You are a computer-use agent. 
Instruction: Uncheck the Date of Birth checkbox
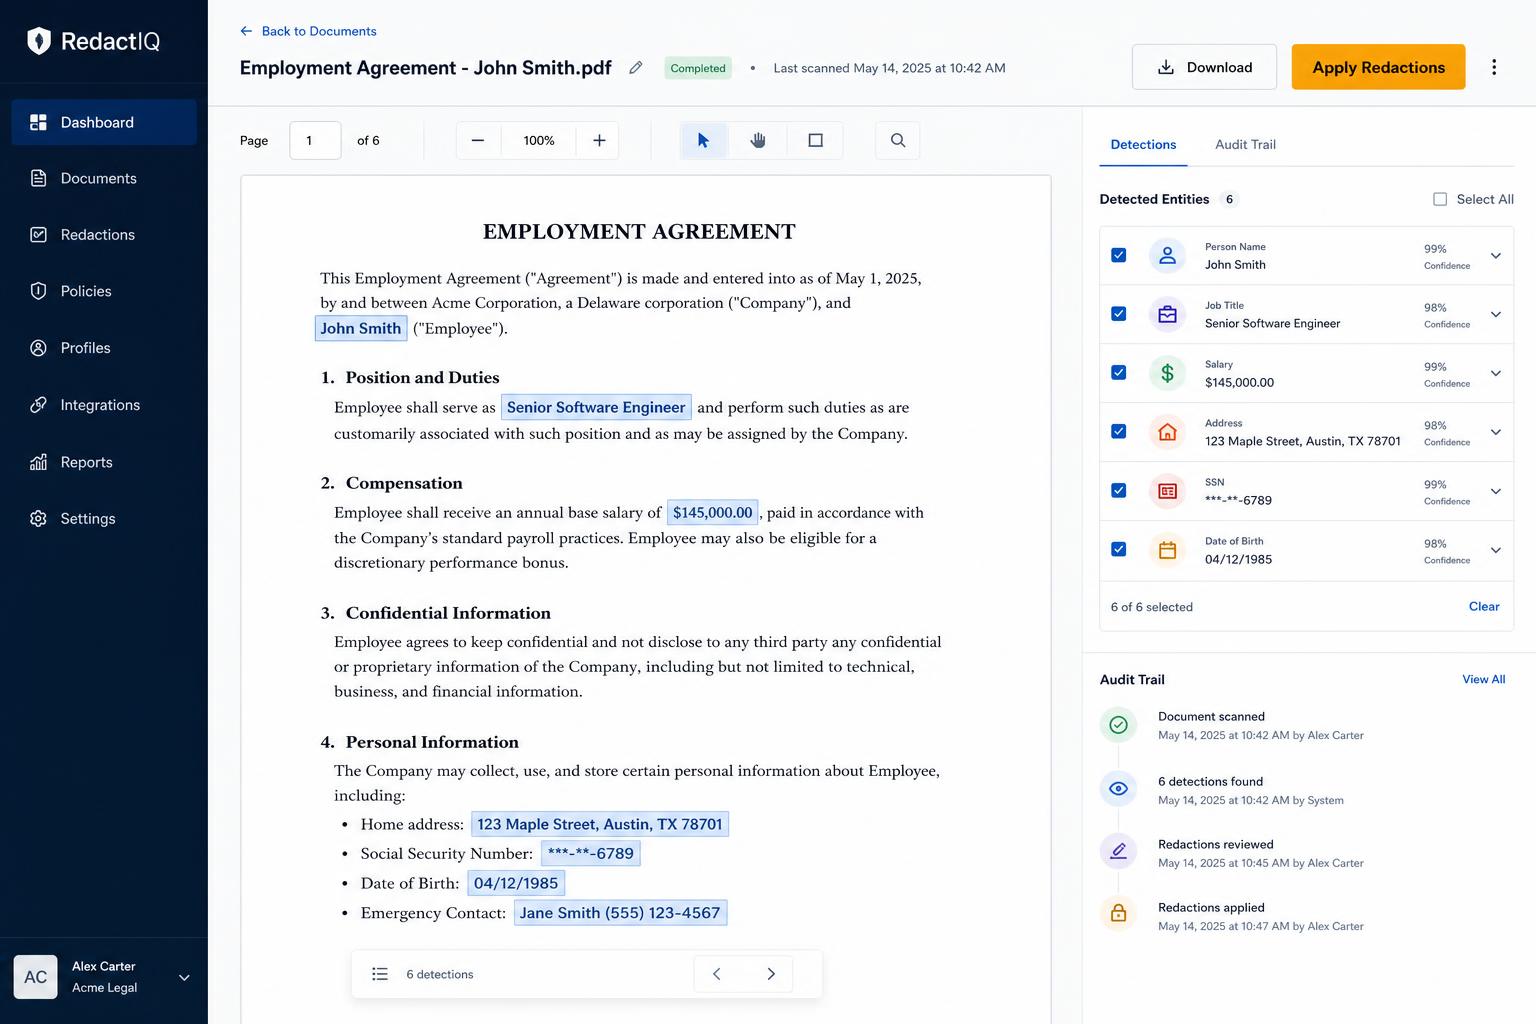pos(1119,549)
